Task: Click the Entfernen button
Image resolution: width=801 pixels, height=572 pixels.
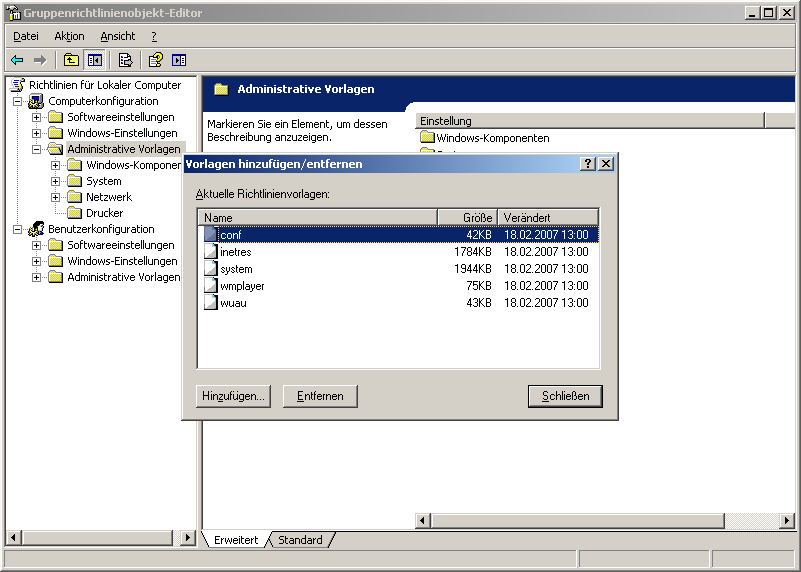Action: coord(319,396)
